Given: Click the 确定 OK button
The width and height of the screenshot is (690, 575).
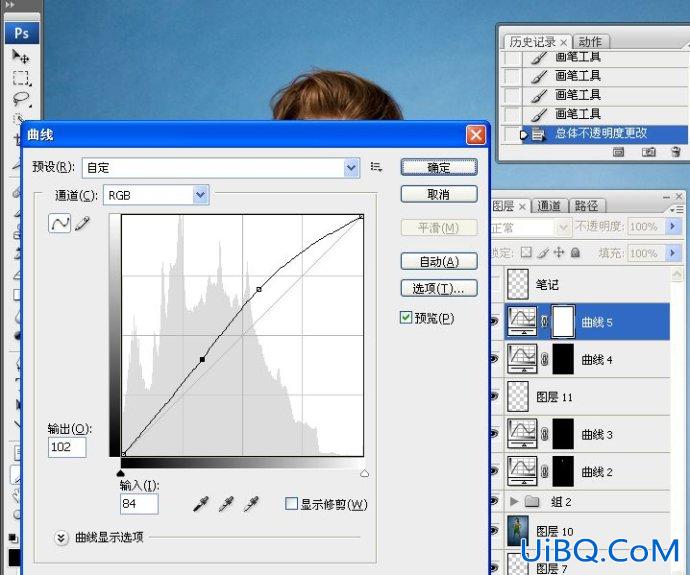Looking at the screenshot, I should coord(439,168).
